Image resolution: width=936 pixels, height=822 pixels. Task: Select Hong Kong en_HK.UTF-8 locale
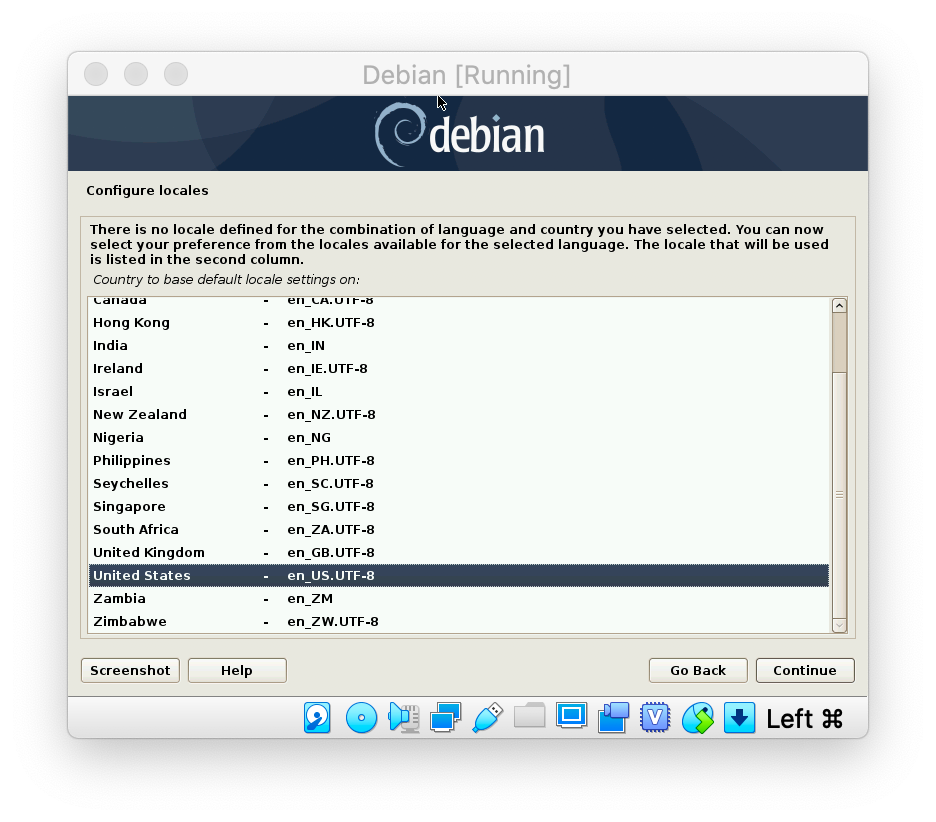[x=458, y=322]
